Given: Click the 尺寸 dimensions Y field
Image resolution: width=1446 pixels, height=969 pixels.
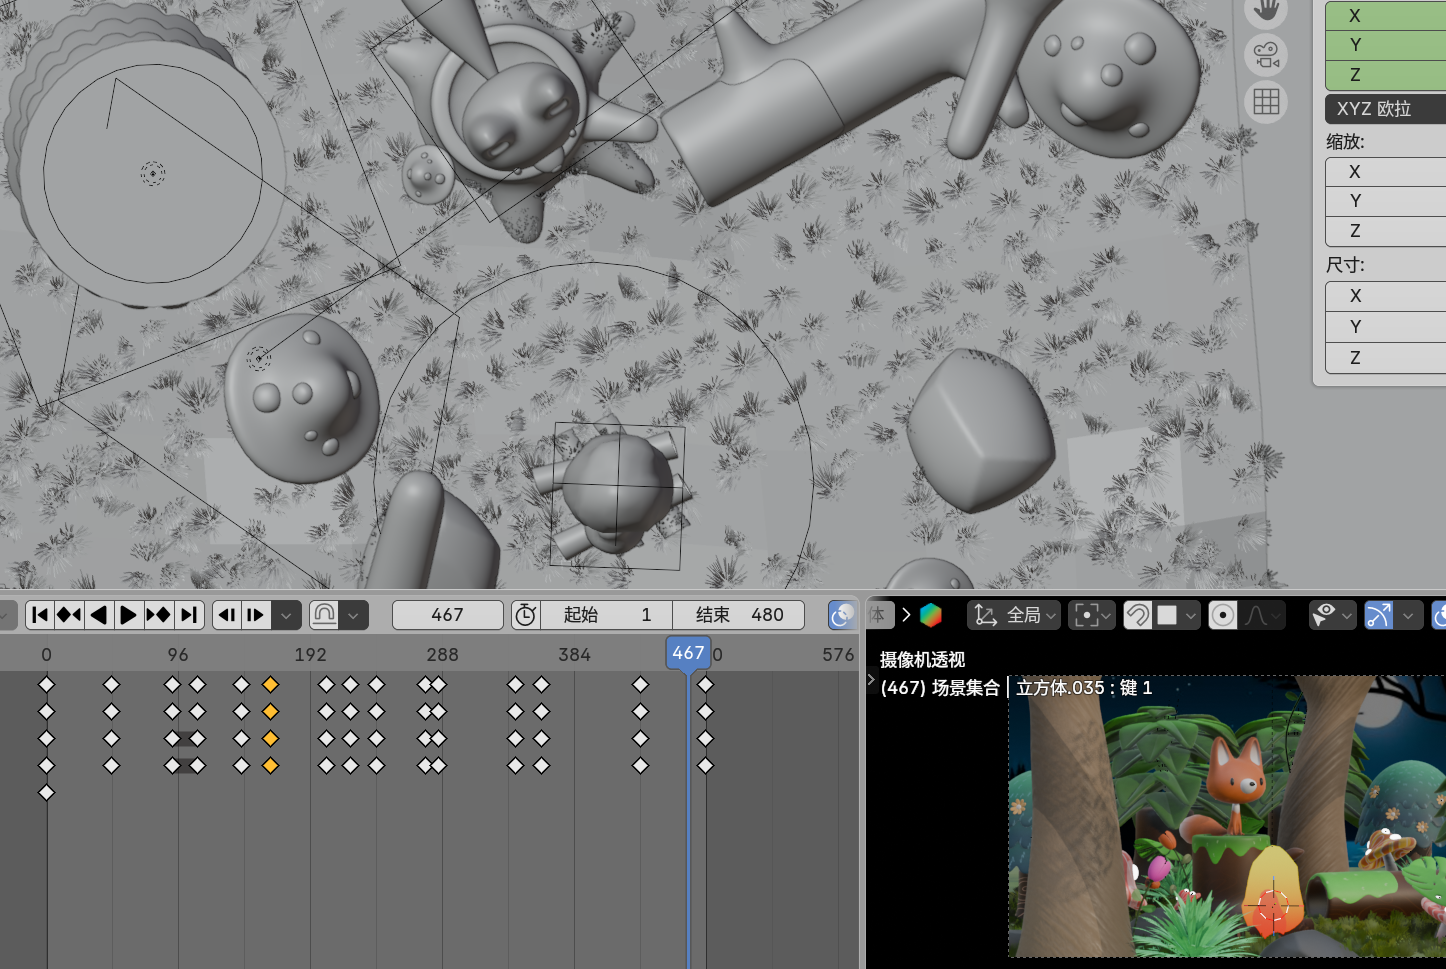Looking at the screenshot, I should point(1385,327).
